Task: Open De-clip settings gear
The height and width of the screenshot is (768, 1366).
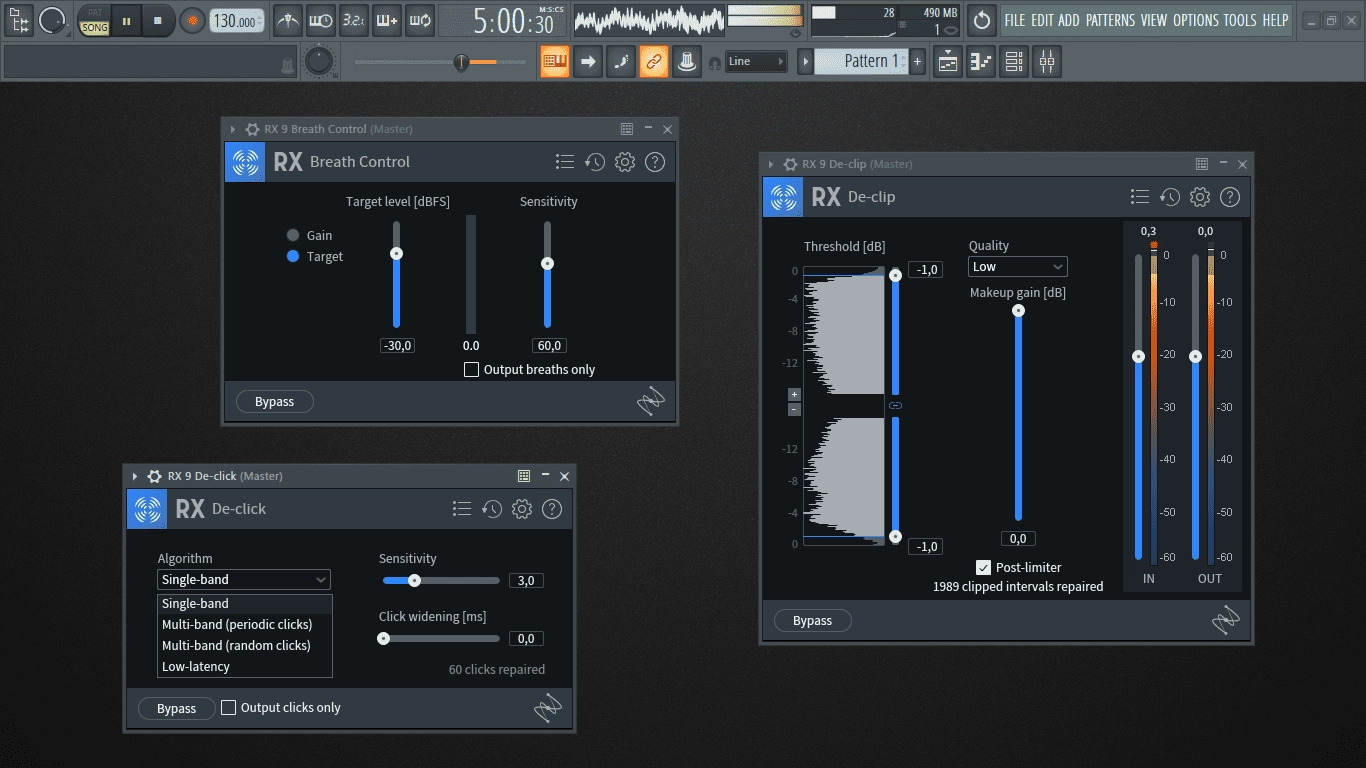Action: click(1200, 197)
